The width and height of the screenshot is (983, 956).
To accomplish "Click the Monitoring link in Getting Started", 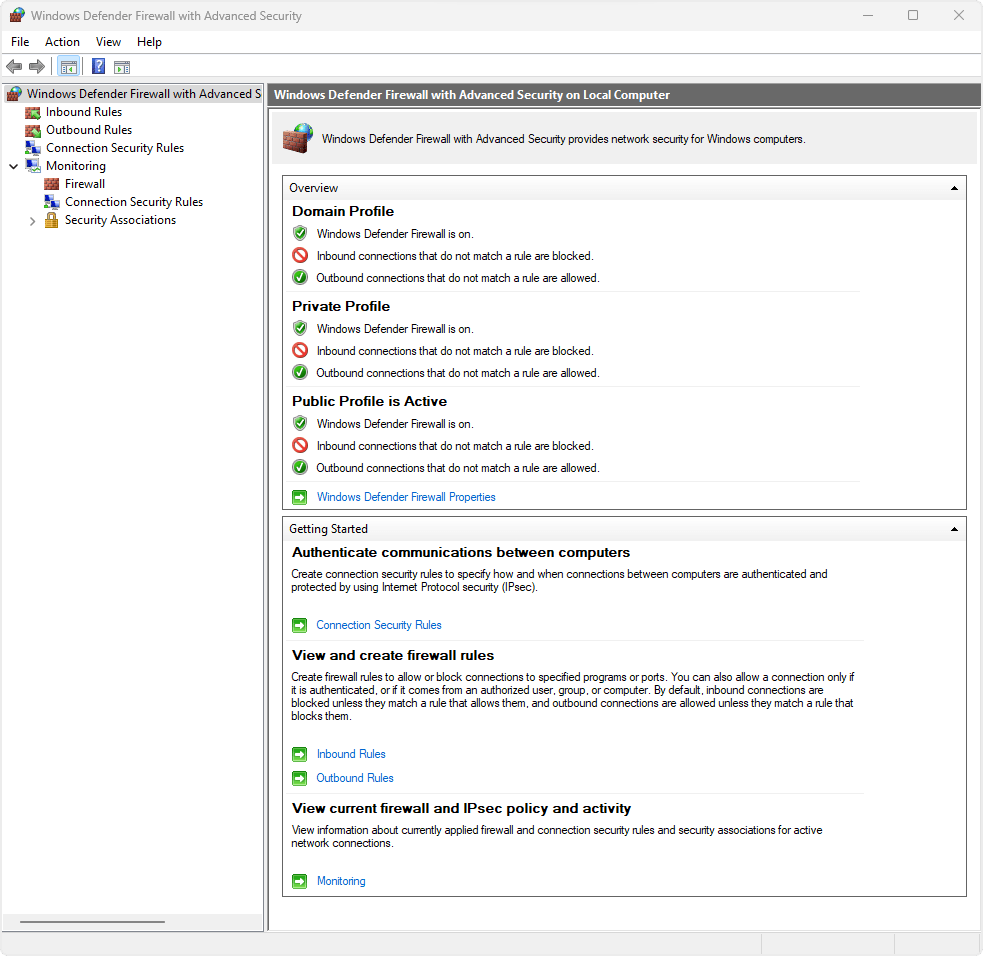I will coord(340,881).
